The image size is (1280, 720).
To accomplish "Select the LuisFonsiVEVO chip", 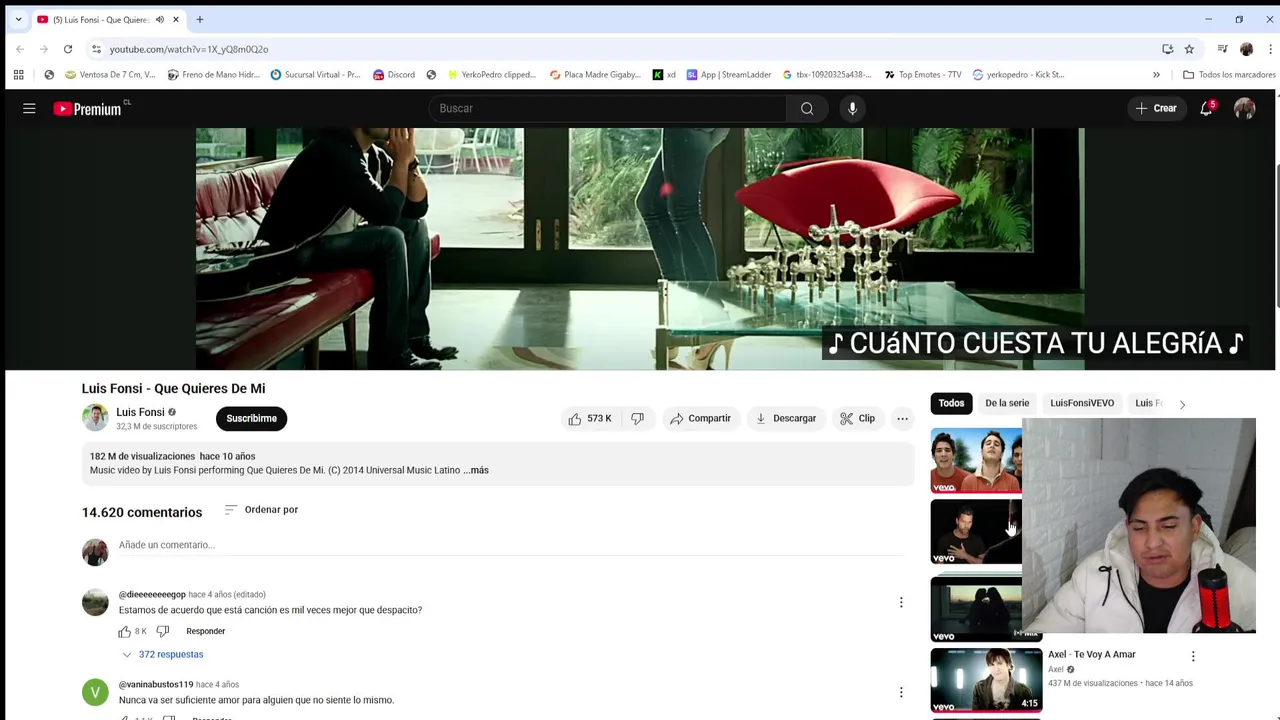I will coord(1082,403).
